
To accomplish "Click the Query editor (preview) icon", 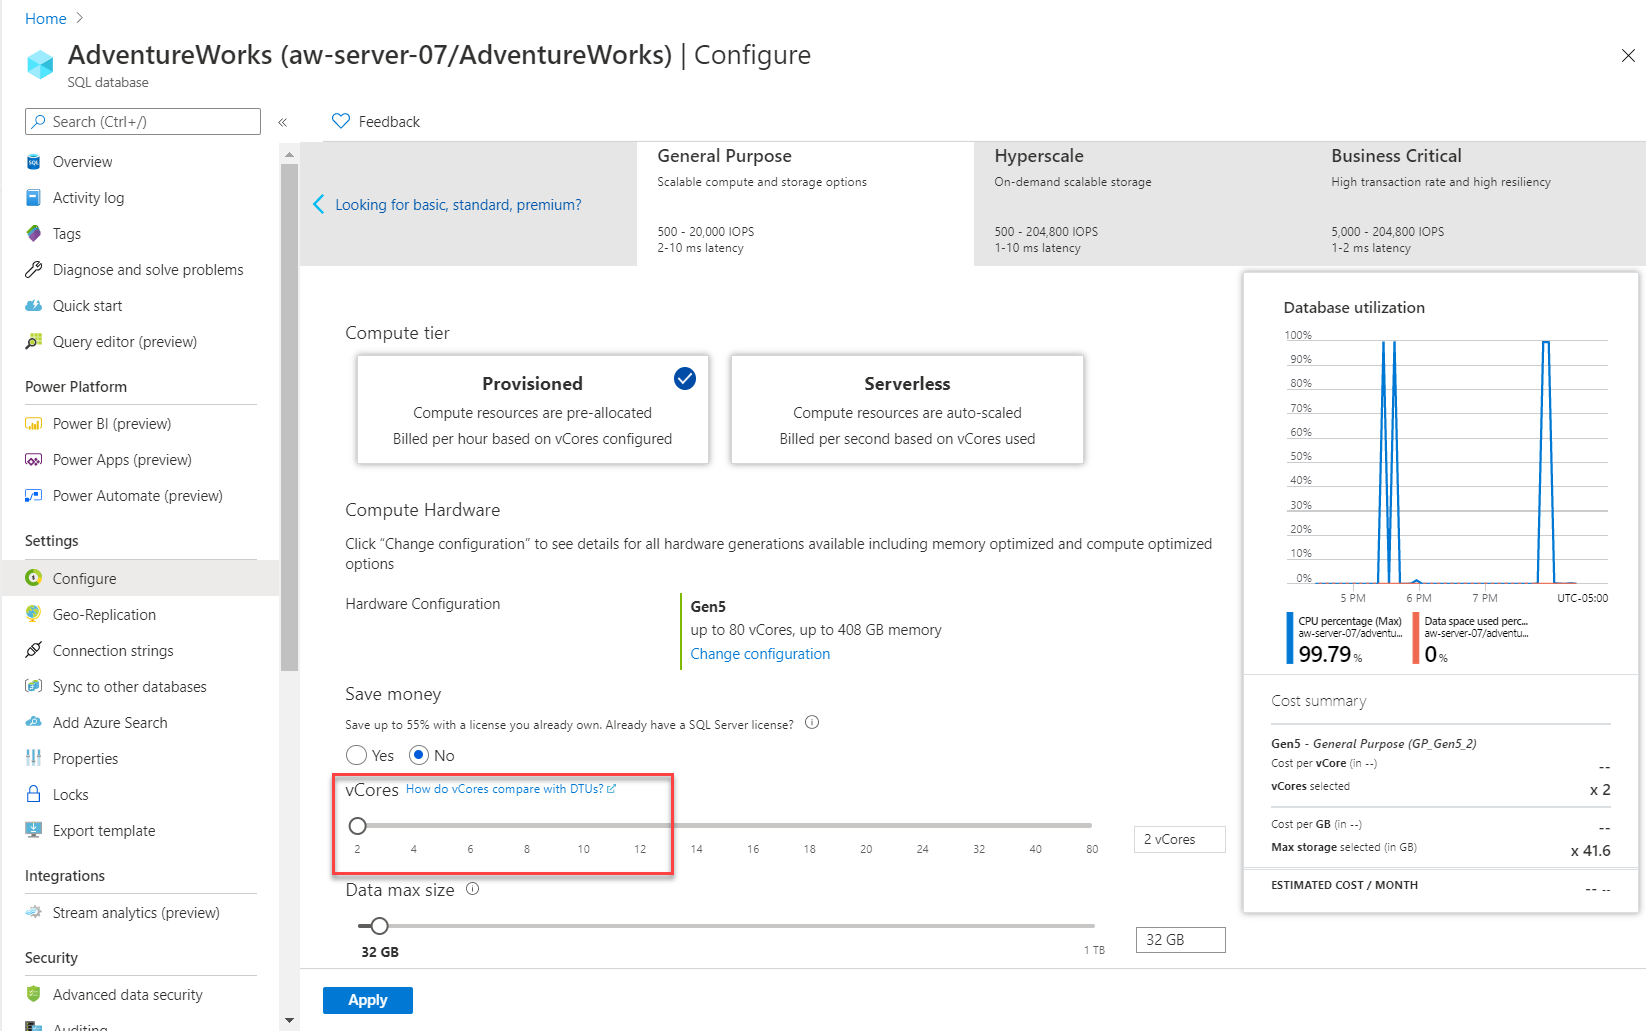I will pyautogui.click(x=34, y=342).
